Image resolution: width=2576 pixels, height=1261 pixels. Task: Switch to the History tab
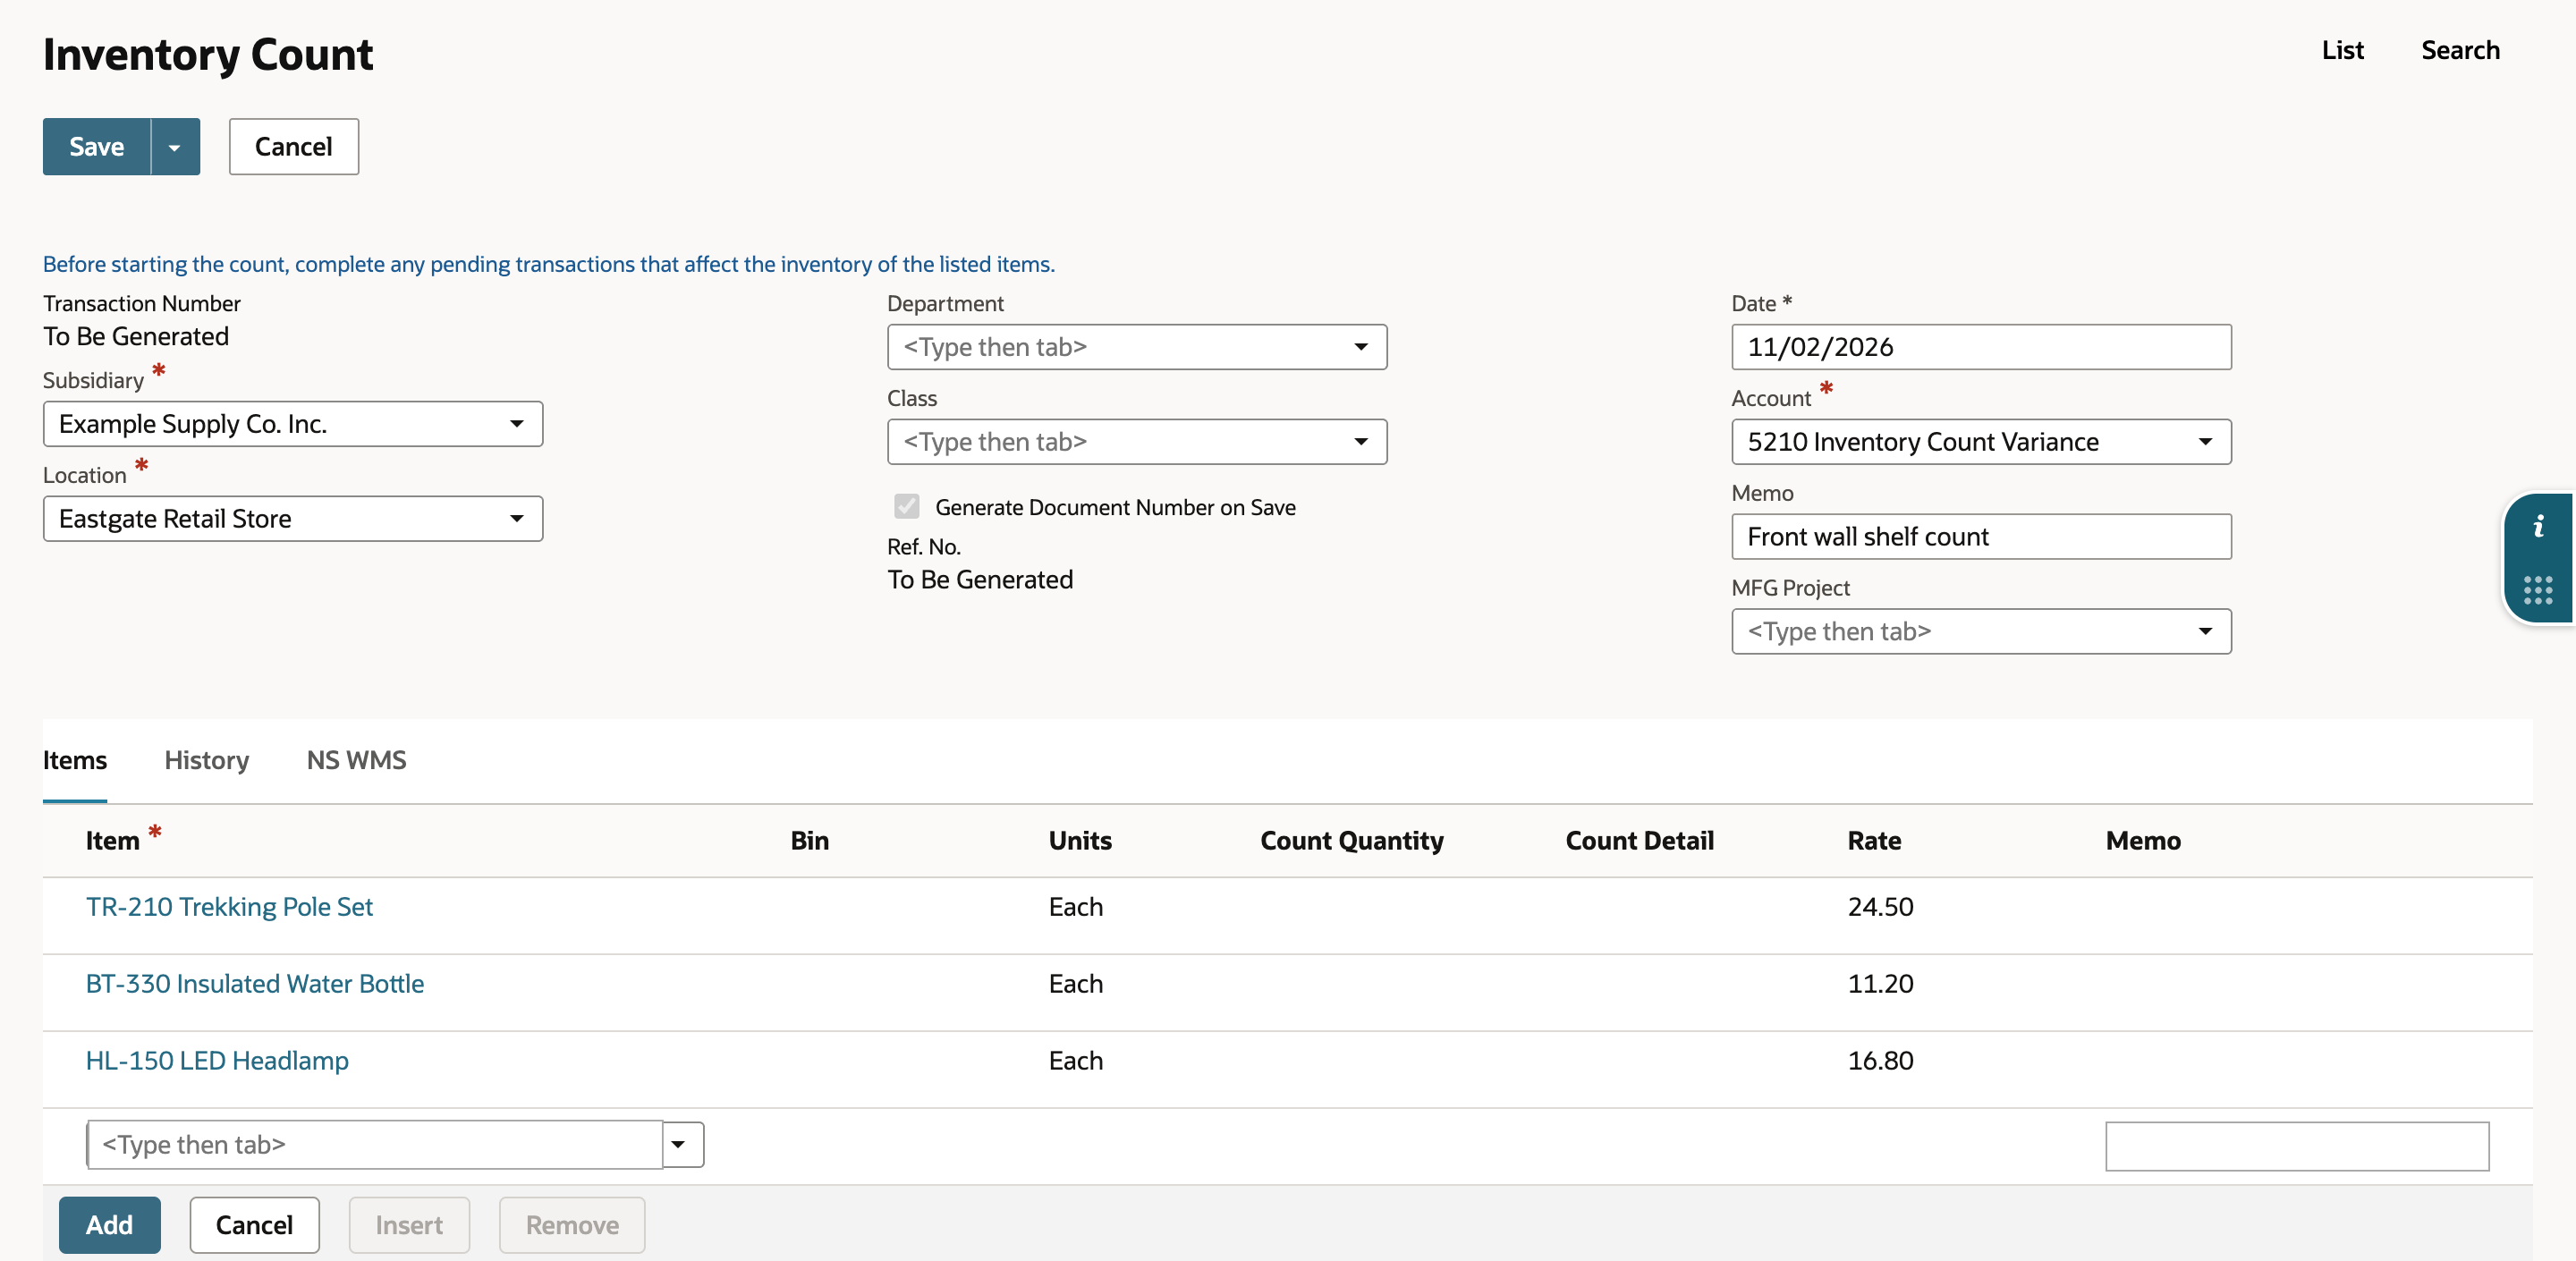(x=207, y=760)
